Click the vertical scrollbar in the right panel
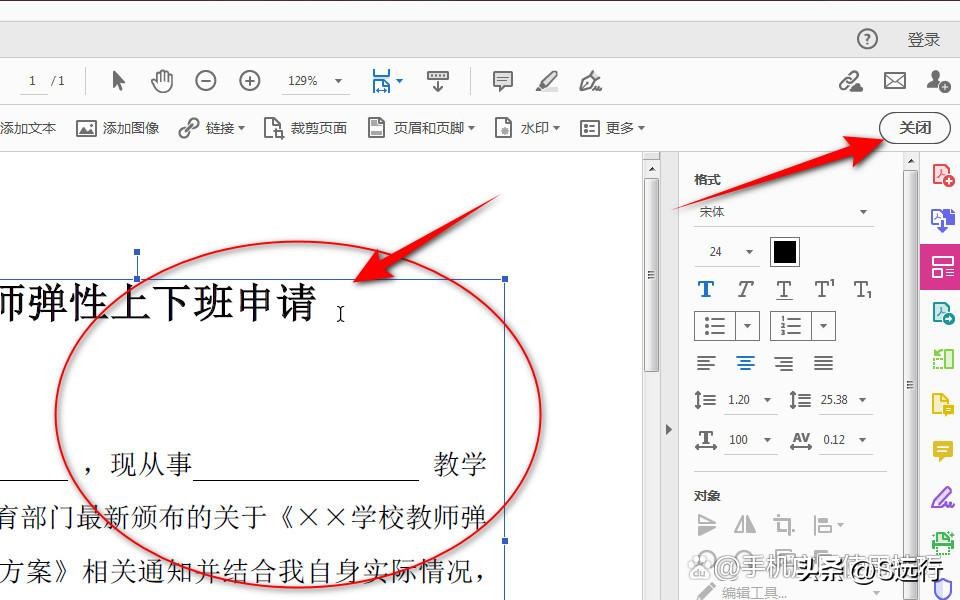Screen dimensions: 960x600 click(x=911, y=383)
